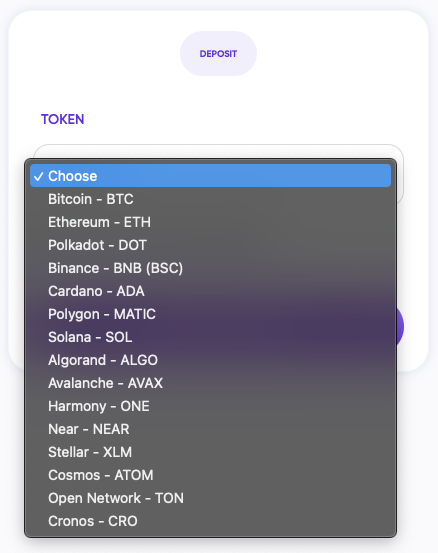This screenshot has height=553, width=438.
Task: Select Bitcoin - BTC from list
Action: click(211, 199)
